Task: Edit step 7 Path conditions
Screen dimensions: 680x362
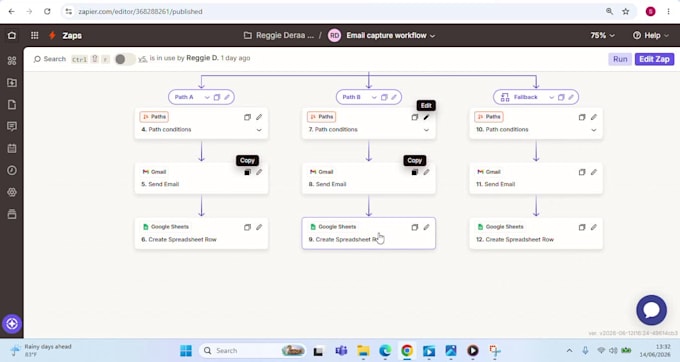Action: pos(426,117)
